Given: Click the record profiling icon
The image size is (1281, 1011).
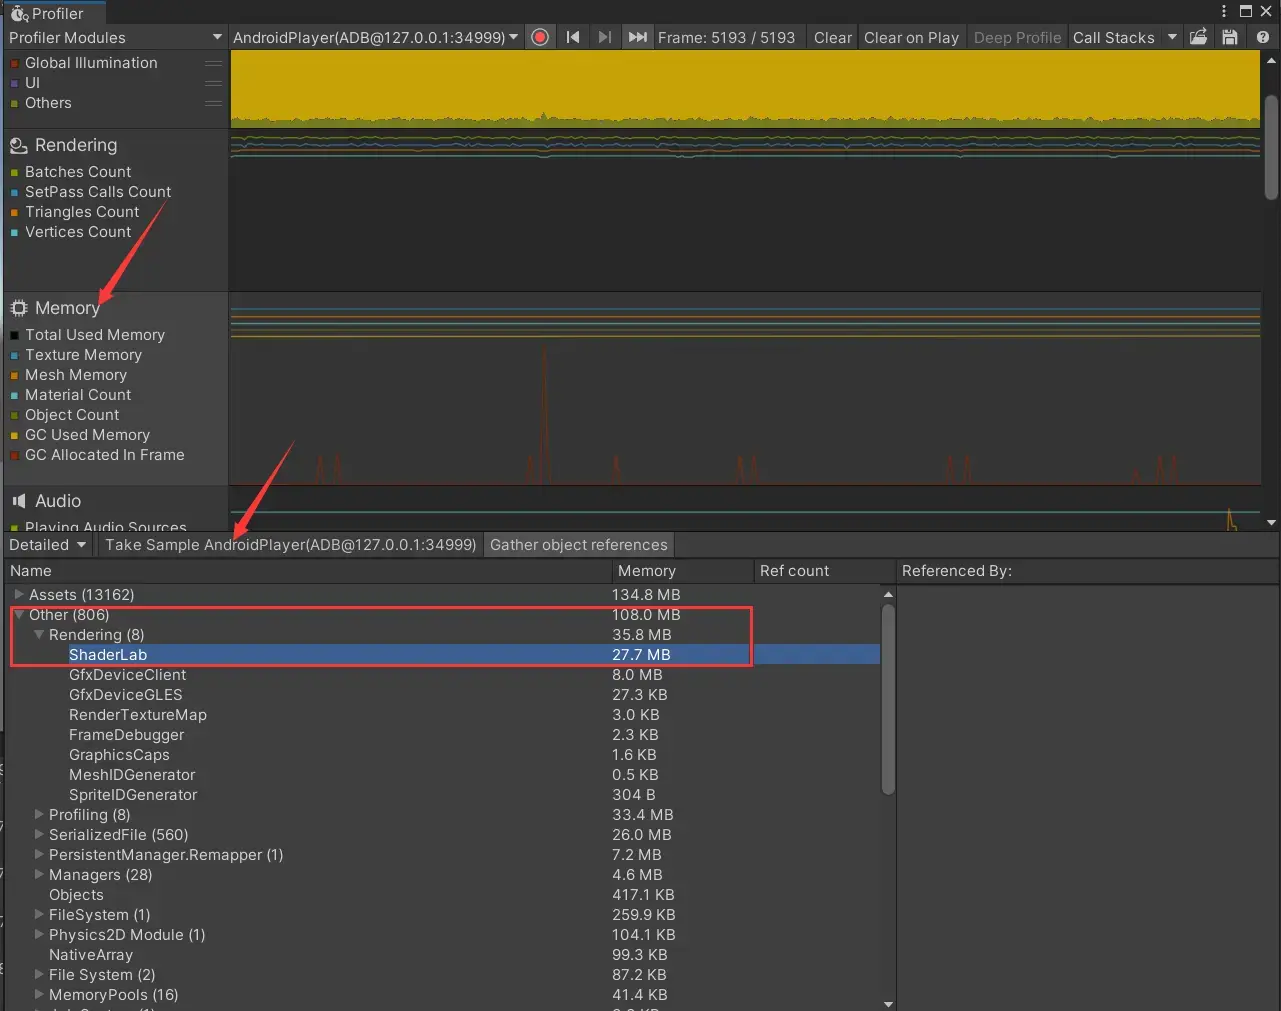Looking at the screenshot, I should [539, 37].
